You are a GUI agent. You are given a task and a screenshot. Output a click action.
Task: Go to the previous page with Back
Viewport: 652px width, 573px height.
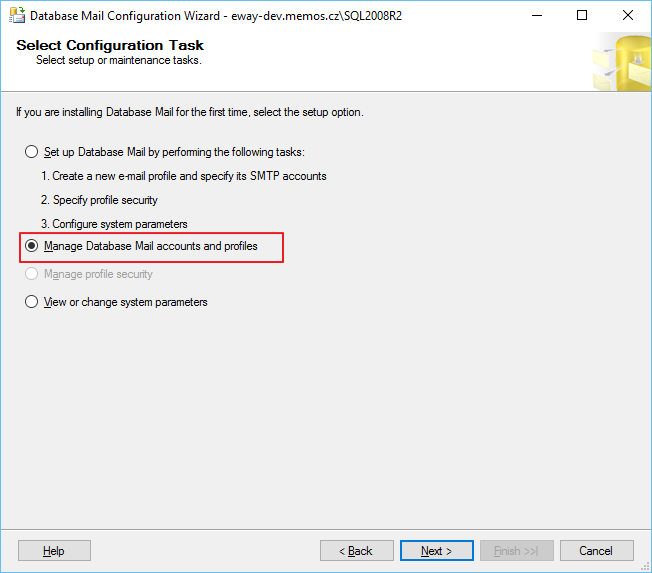pos(356,551)
